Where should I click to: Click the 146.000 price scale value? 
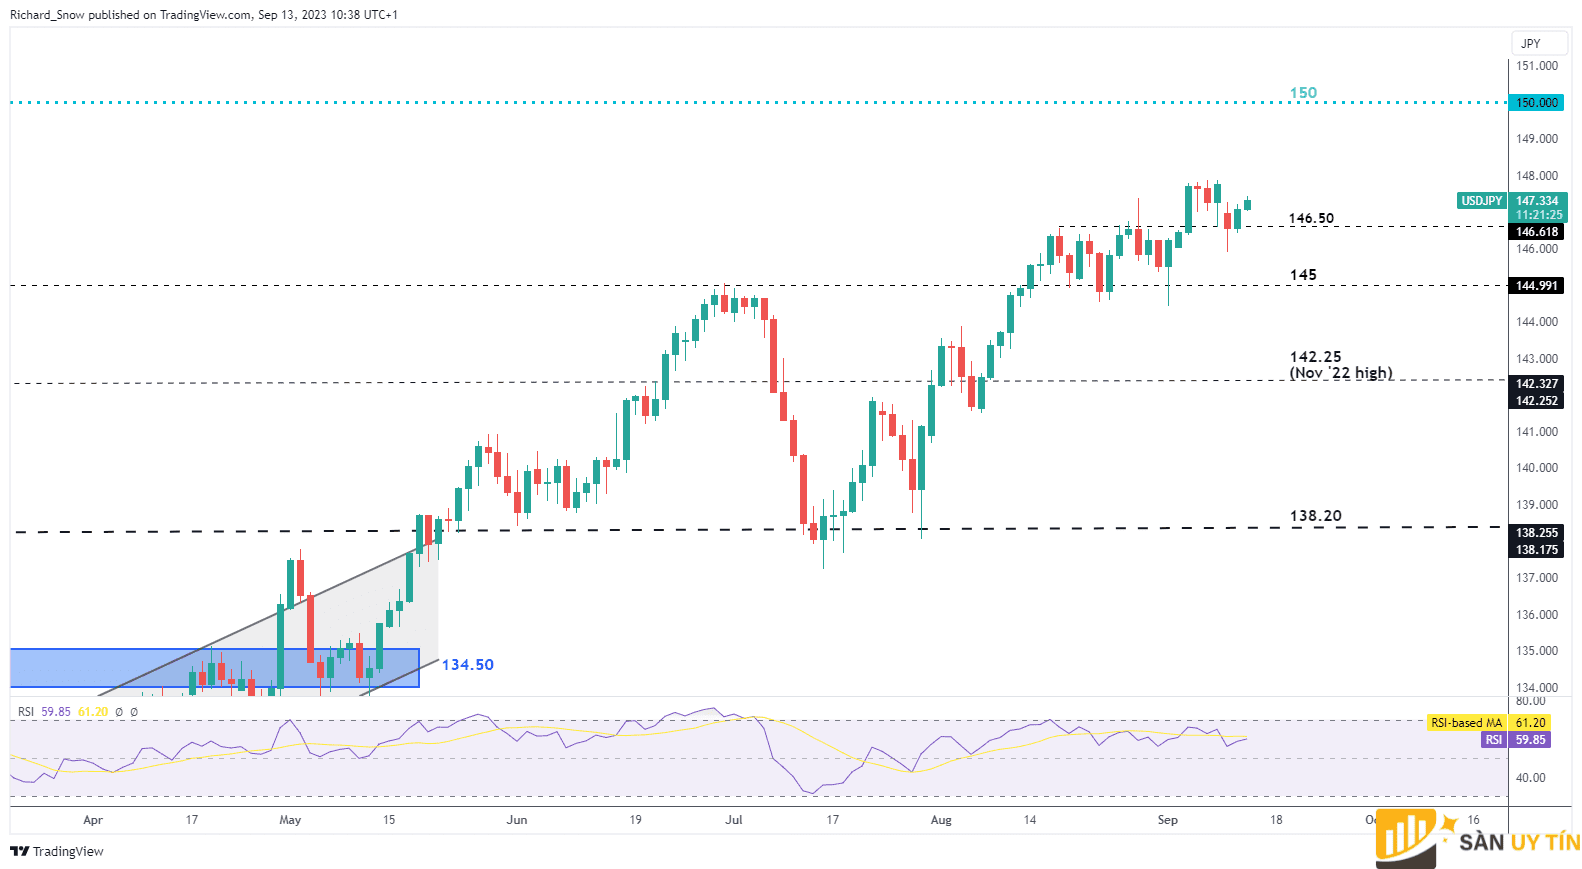click(x=1537, y=249)
